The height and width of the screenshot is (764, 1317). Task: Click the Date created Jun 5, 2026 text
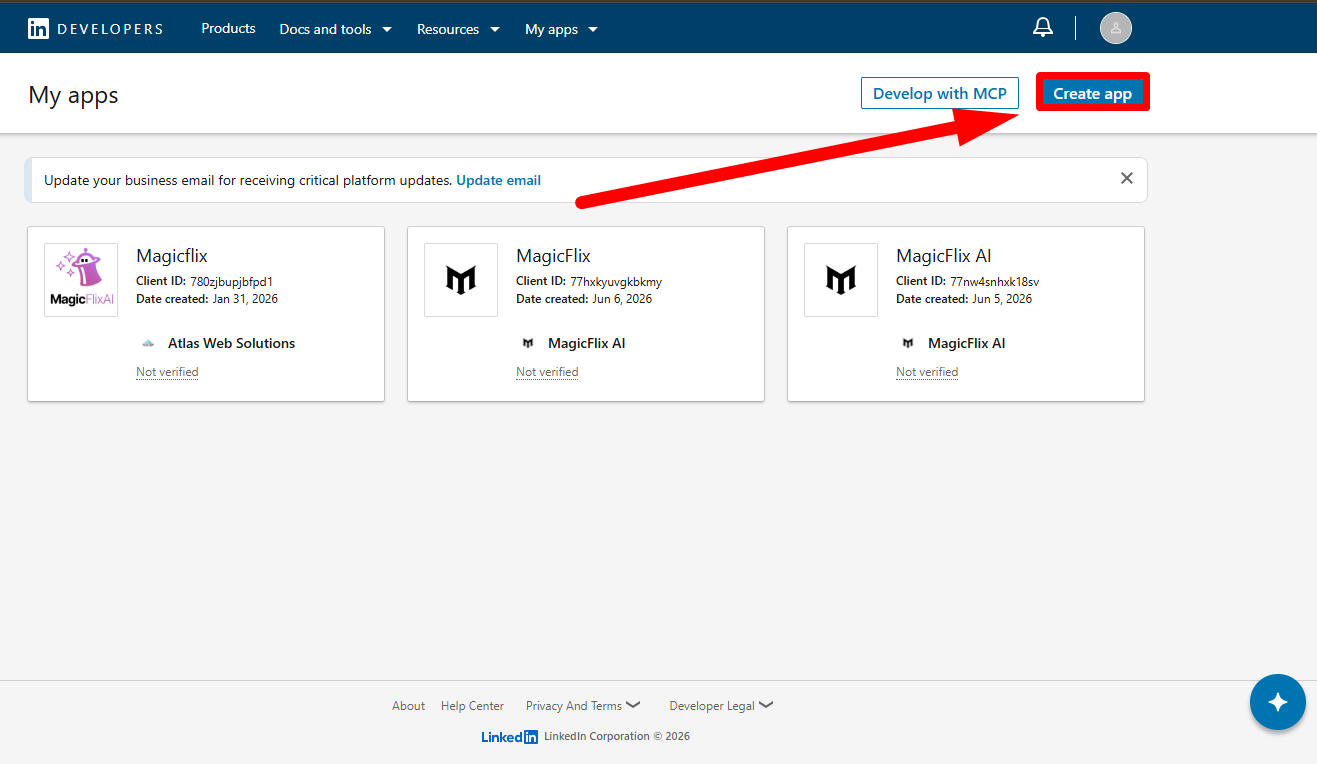(964, 299)
